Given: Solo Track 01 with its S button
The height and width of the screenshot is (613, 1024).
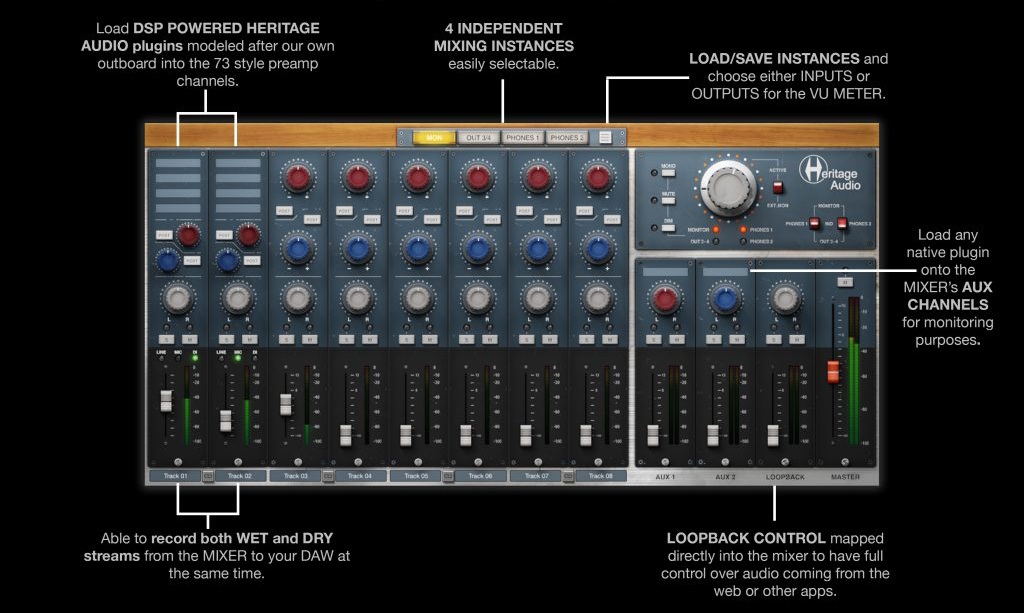Looking at the screenshot, I should click(166, 339).
